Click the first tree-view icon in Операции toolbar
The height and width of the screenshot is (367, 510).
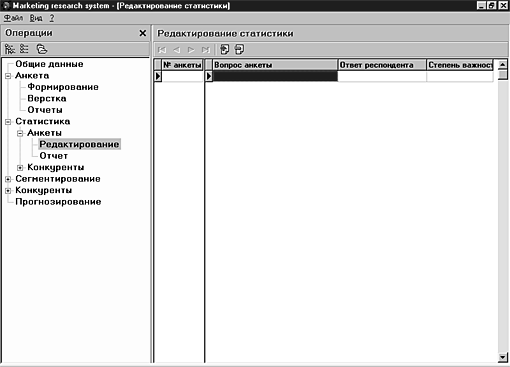pyautogui.click(x=10, y=49)
